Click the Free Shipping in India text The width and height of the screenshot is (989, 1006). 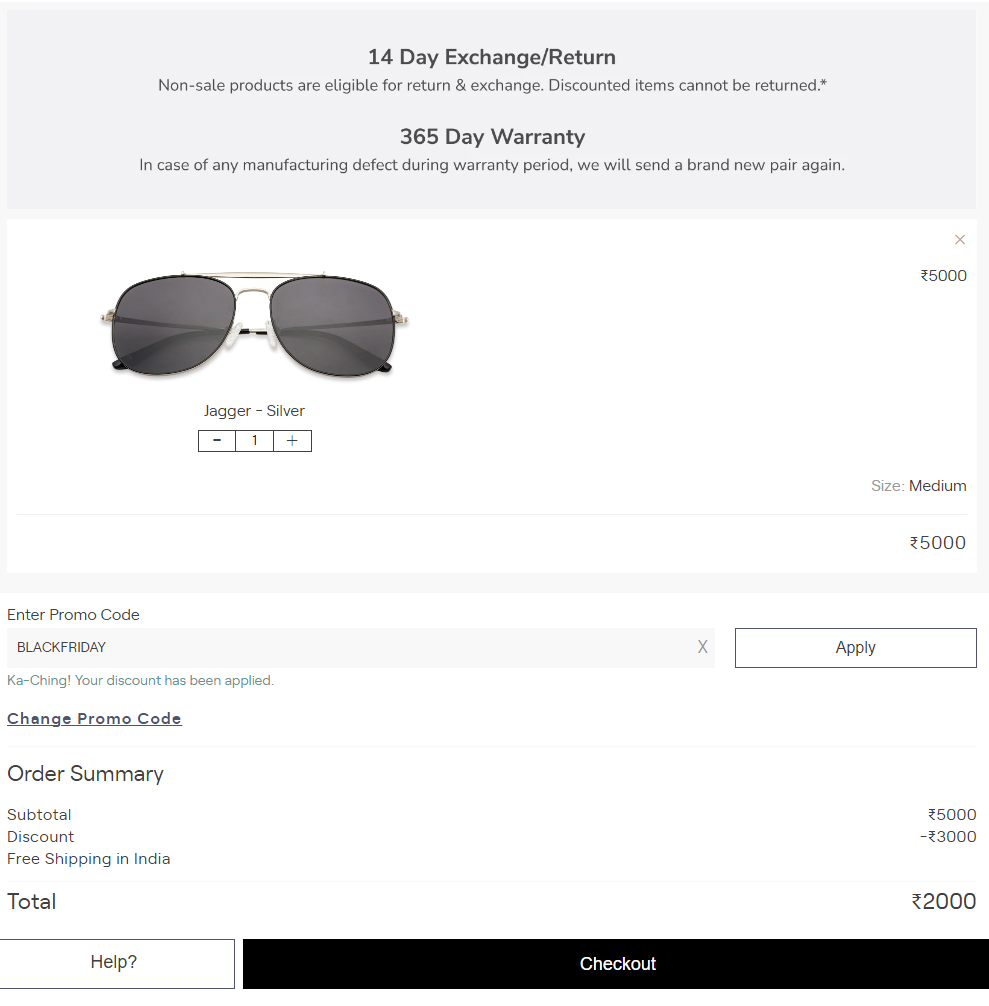tap(88, 858)
